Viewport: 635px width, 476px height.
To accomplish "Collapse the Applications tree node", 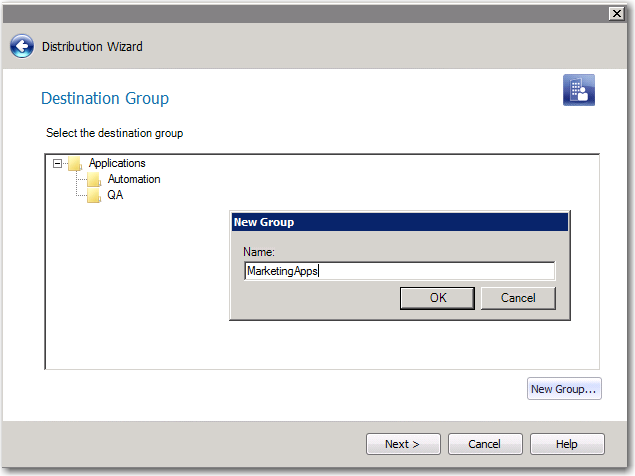I will click(x=57, y=164).
